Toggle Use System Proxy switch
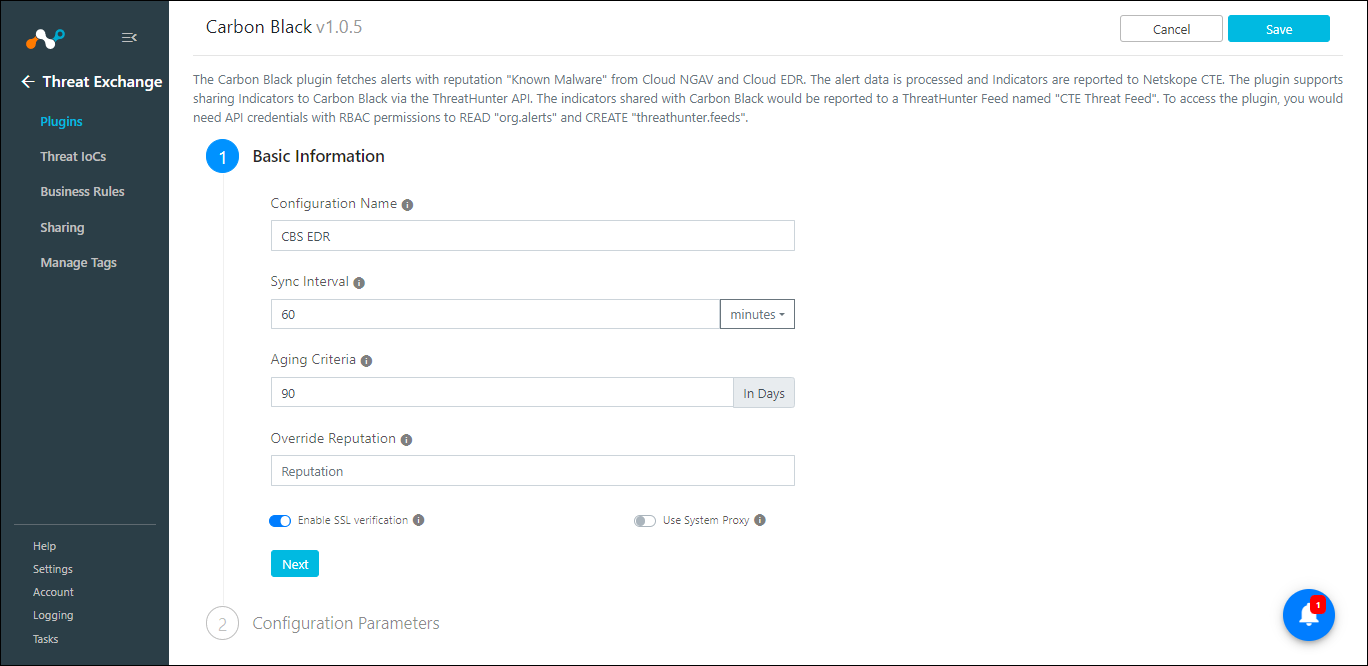Viewport: 1368px width, 666px height. click(645, 521)
